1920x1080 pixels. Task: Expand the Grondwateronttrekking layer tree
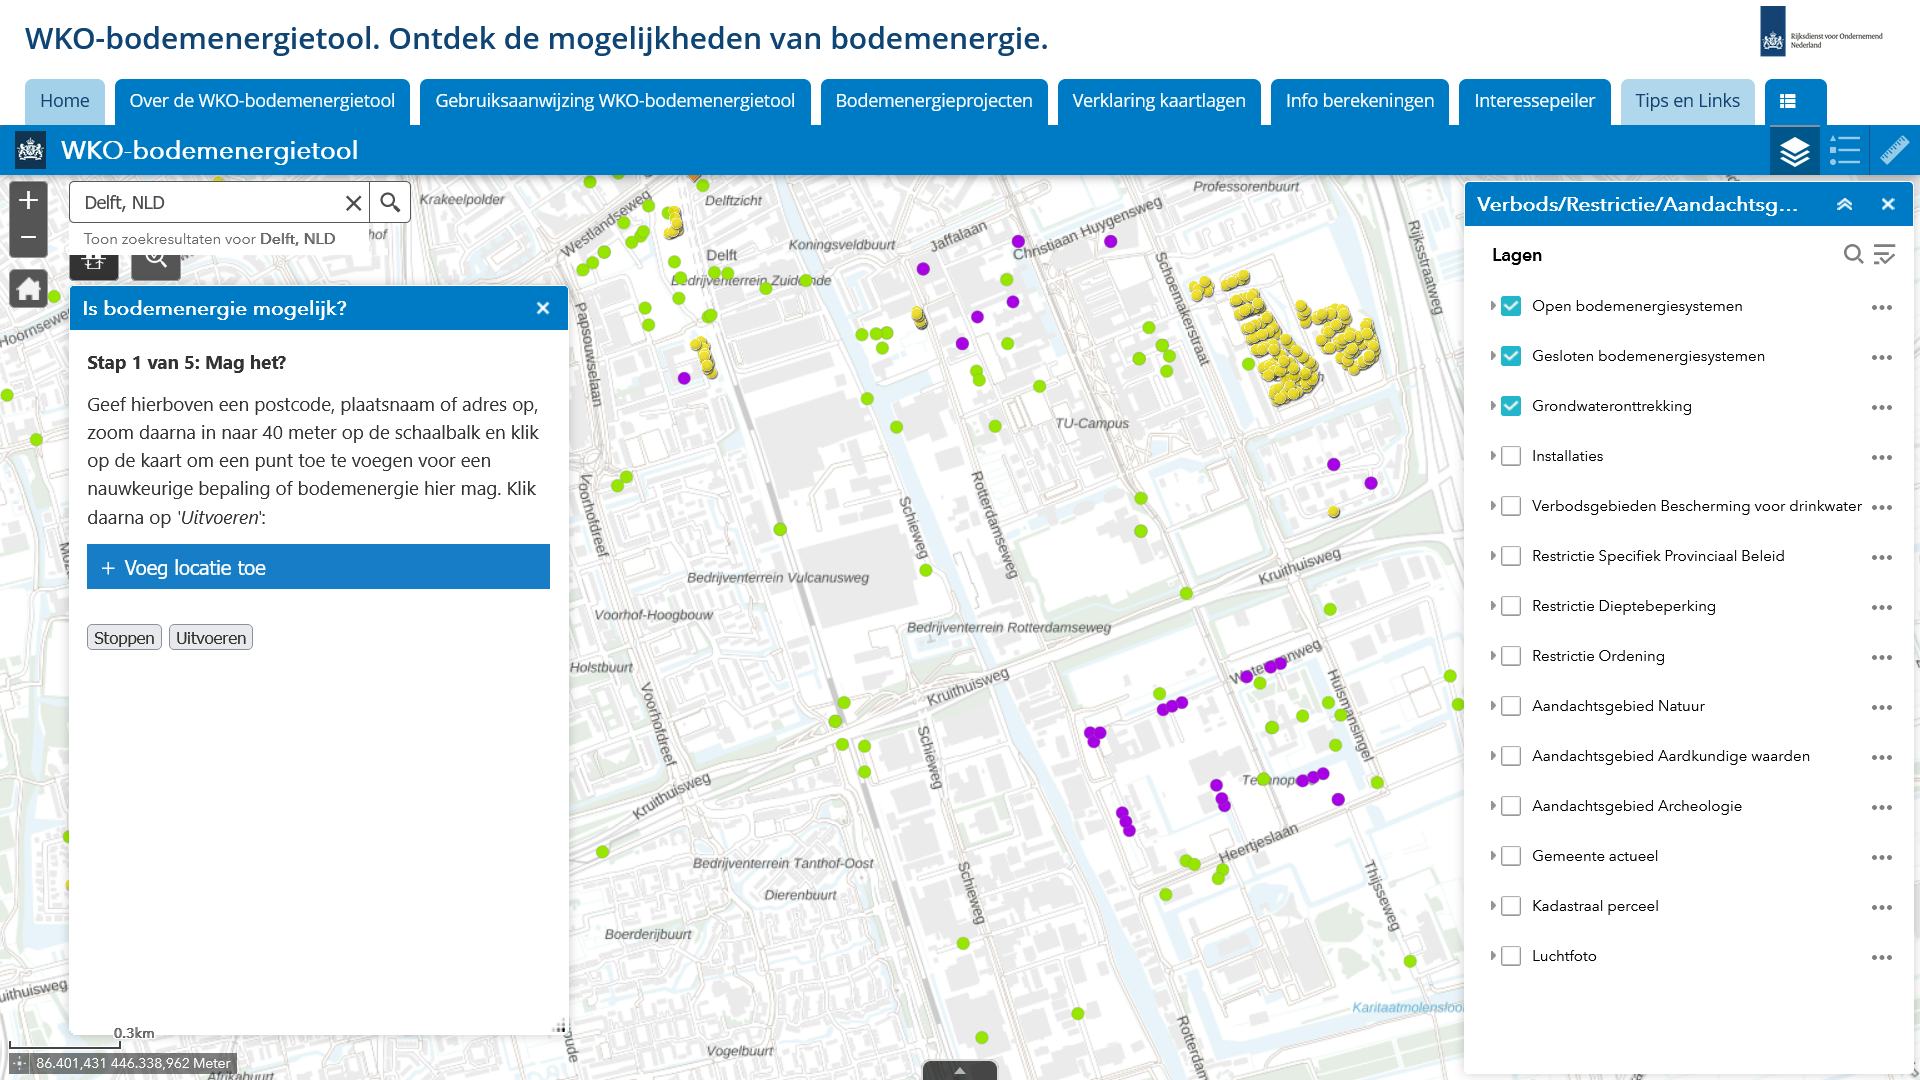click(1493, 406)
